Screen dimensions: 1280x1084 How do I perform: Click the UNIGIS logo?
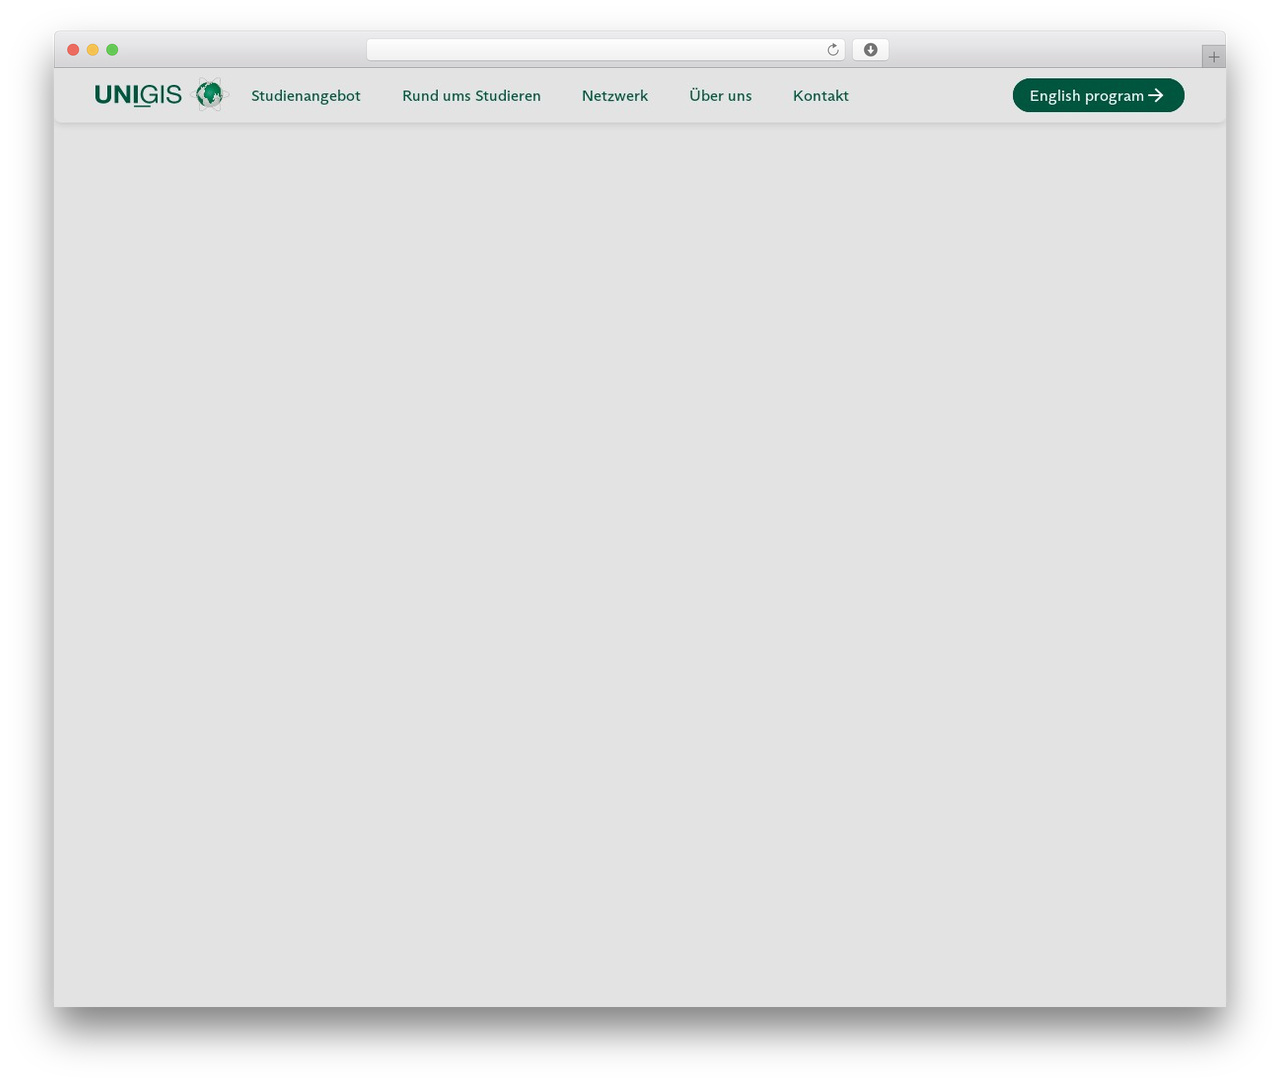click(x=162, y=95)
